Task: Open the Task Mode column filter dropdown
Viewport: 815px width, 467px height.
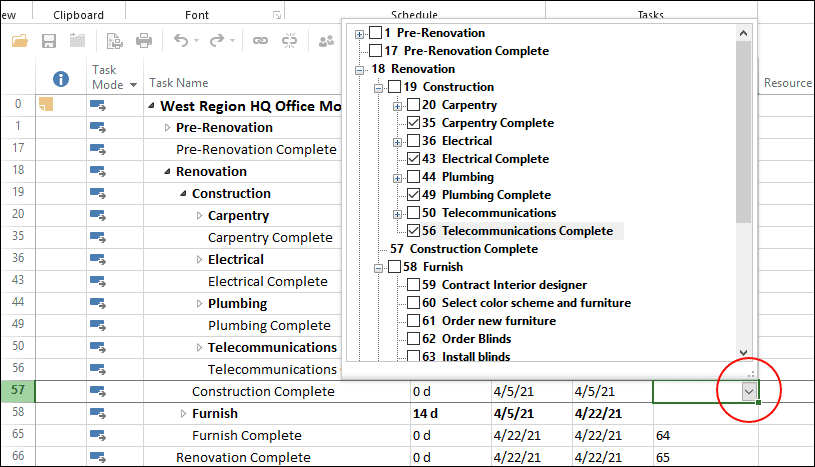Action: (134, 85)
